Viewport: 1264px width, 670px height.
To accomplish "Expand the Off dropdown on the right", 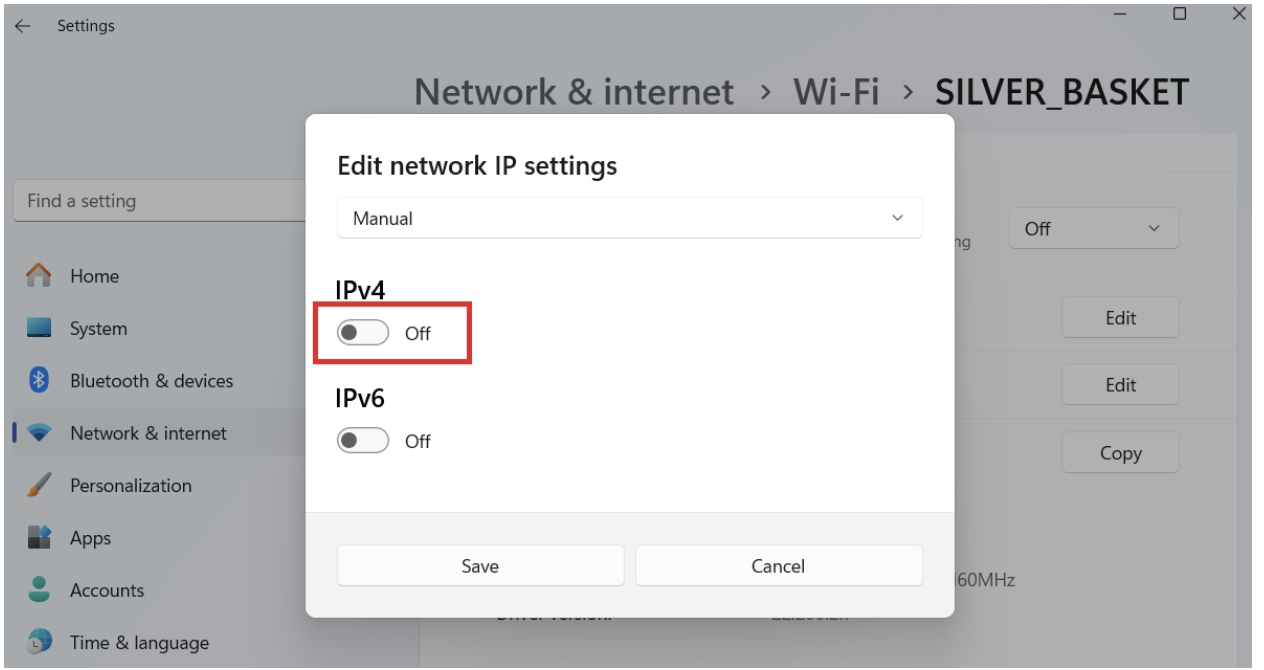I will (x=1093, y=228).
